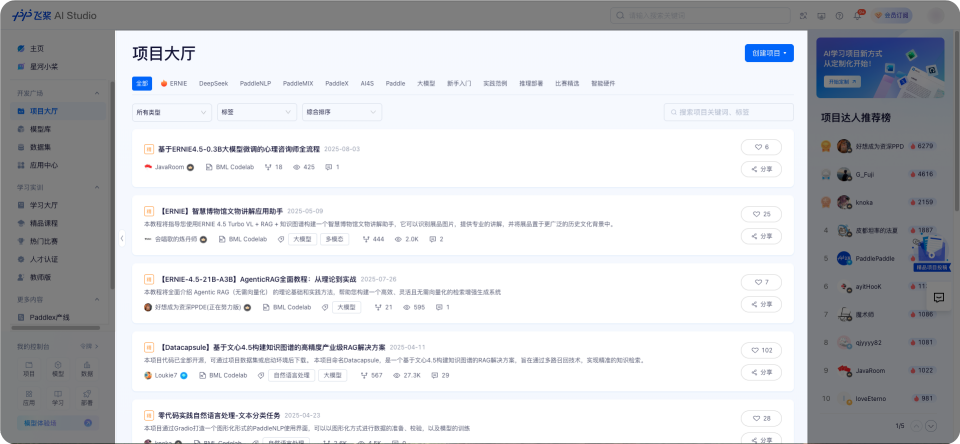
Task: Click the user avatar in the top right
Action: pos(936,16)
